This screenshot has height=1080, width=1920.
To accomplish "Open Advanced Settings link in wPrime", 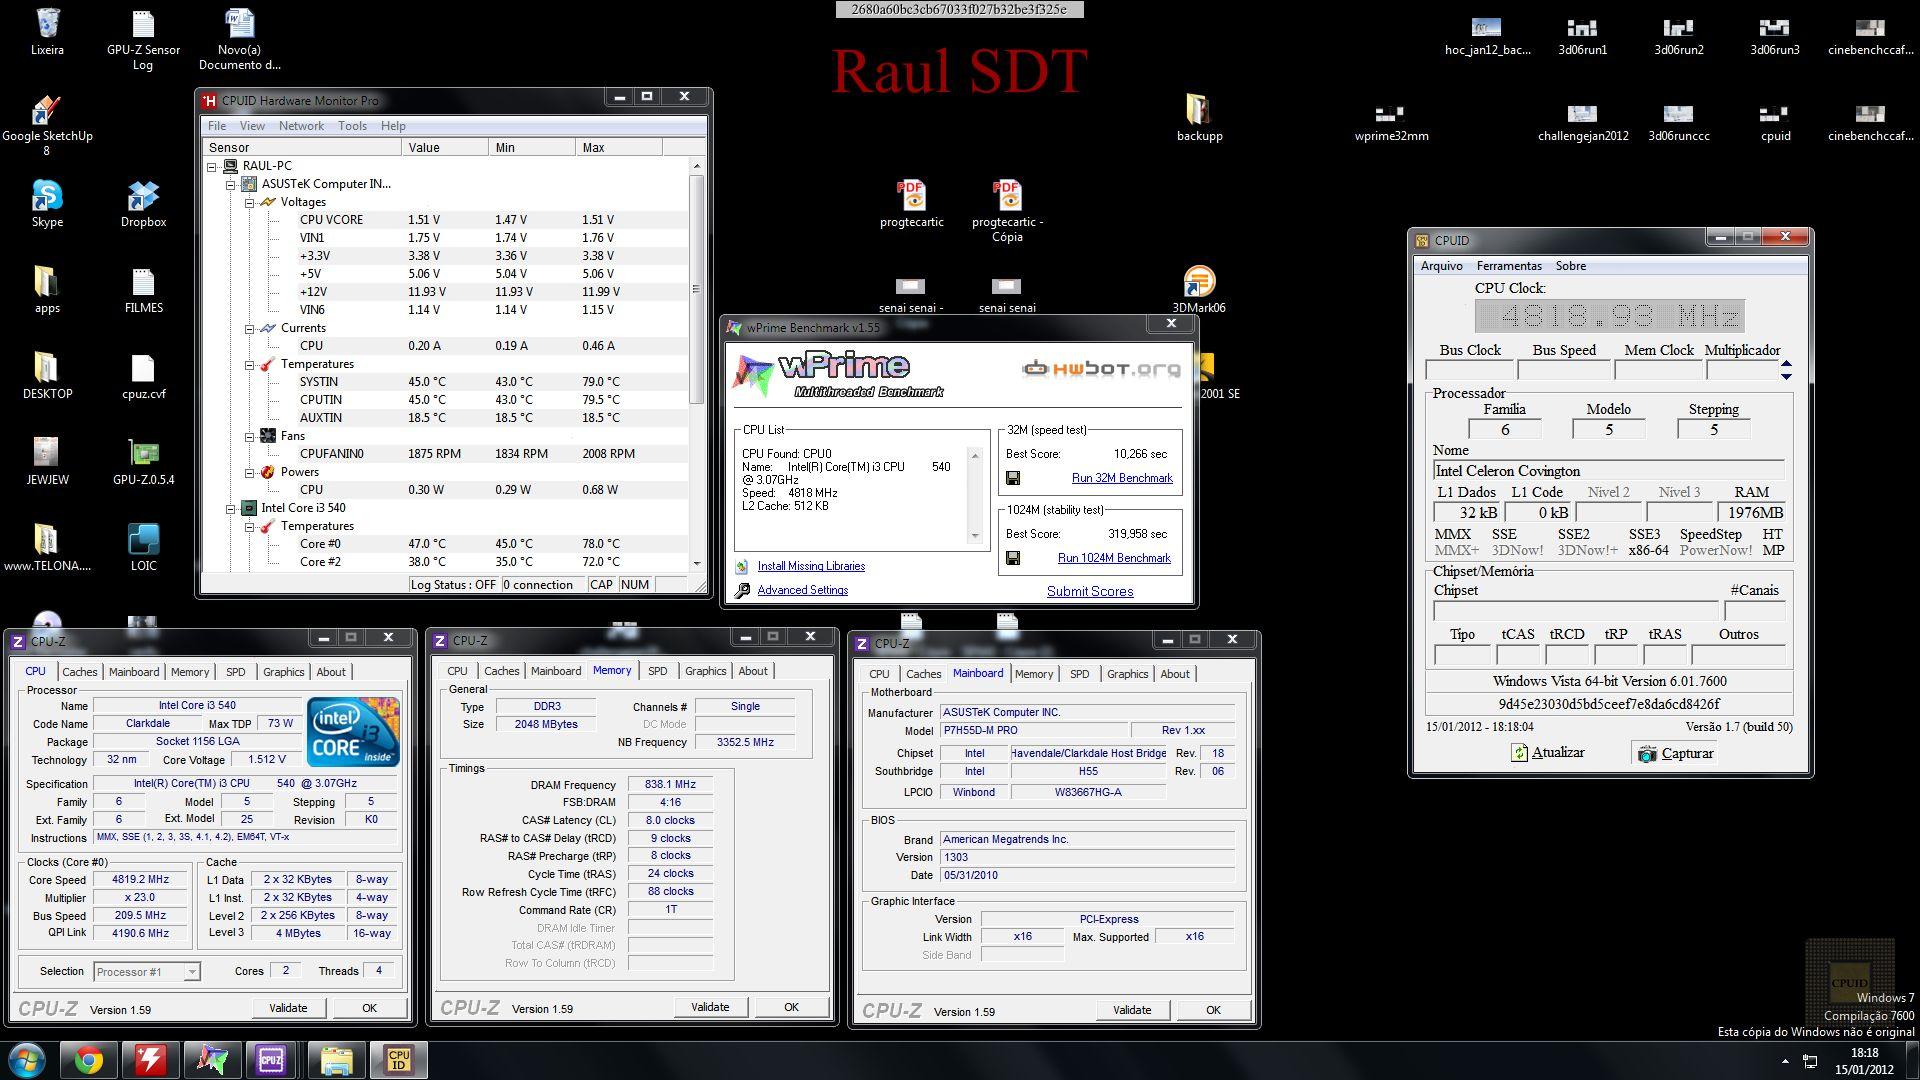I will [802, 590].
